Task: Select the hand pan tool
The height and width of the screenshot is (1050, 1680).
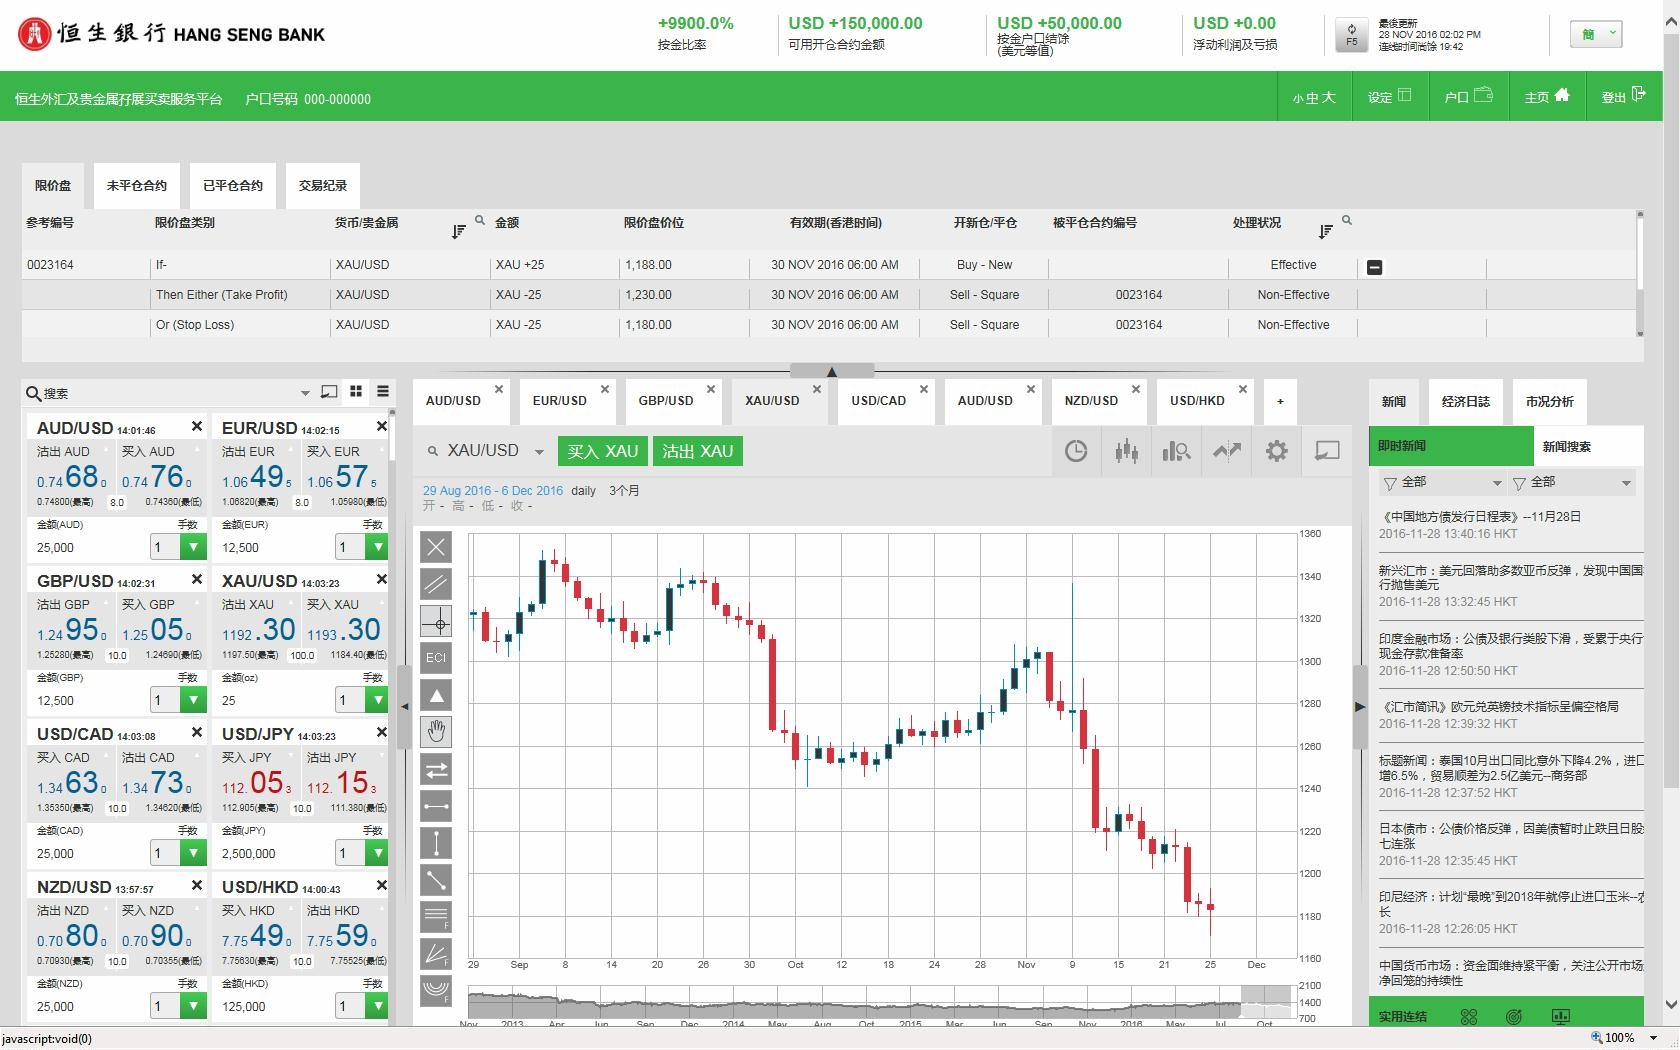Action: coord(436,732)
